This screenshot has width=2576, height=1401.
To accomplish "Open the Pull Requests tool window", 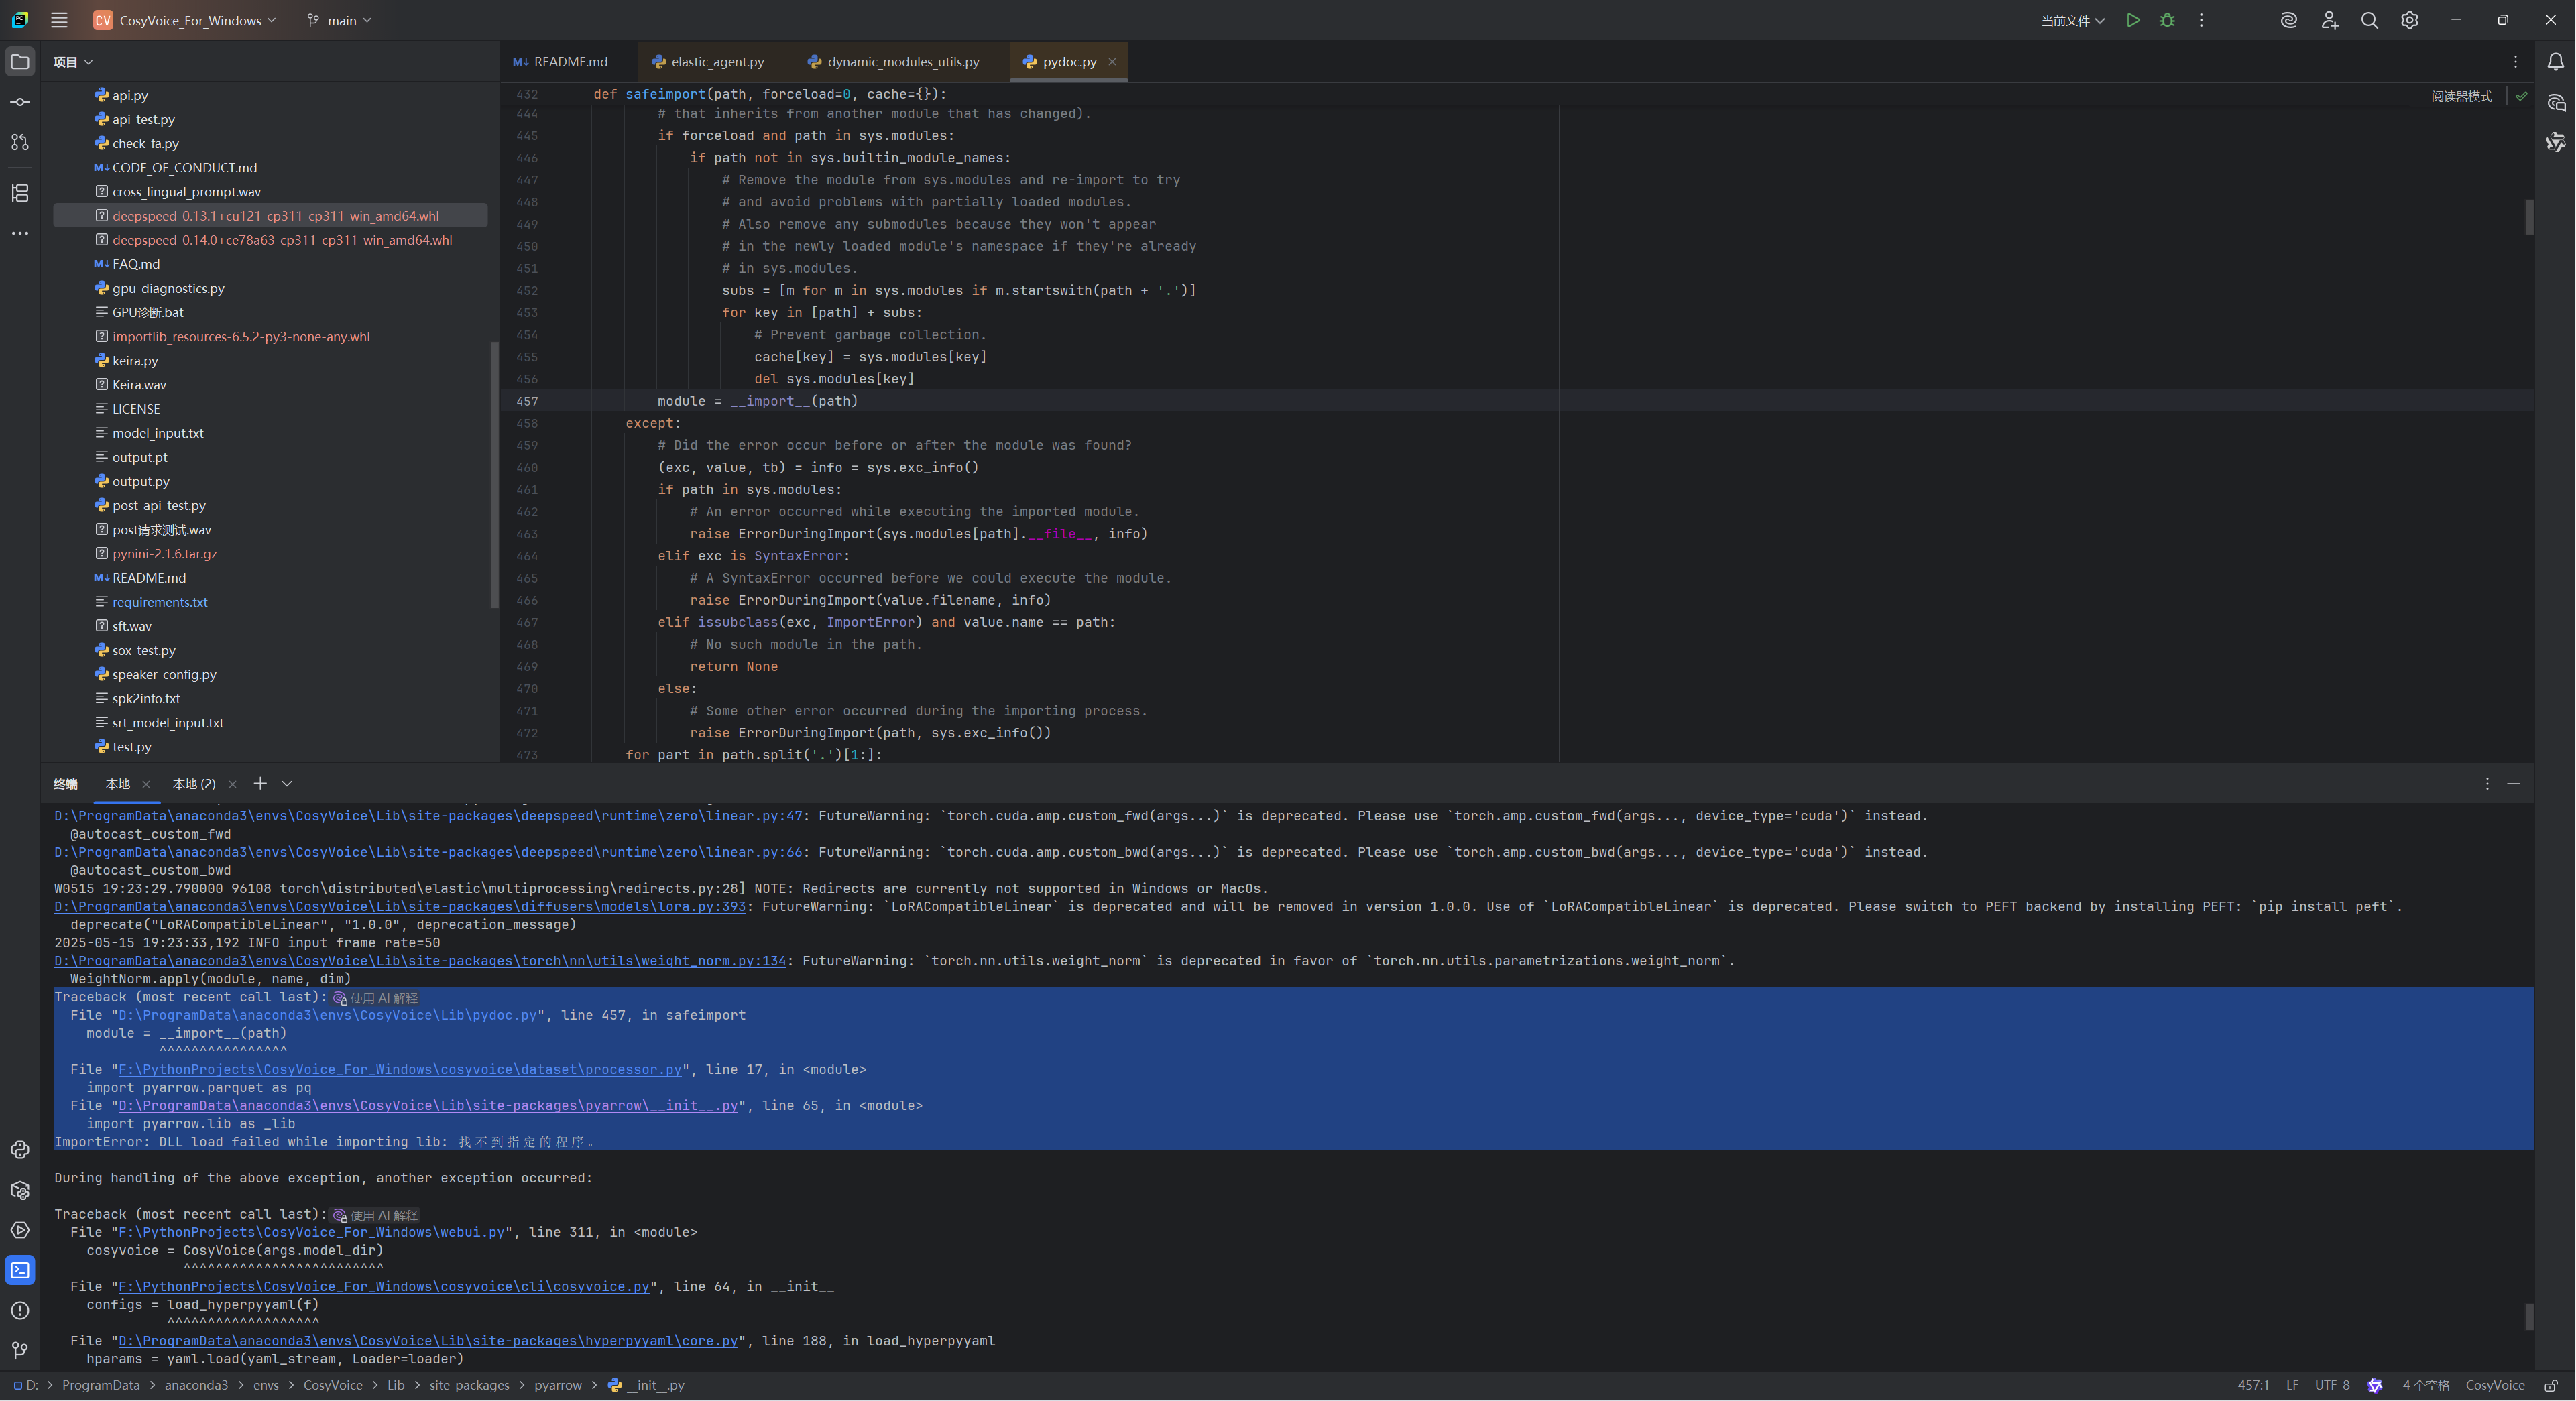I will point(20,143).
